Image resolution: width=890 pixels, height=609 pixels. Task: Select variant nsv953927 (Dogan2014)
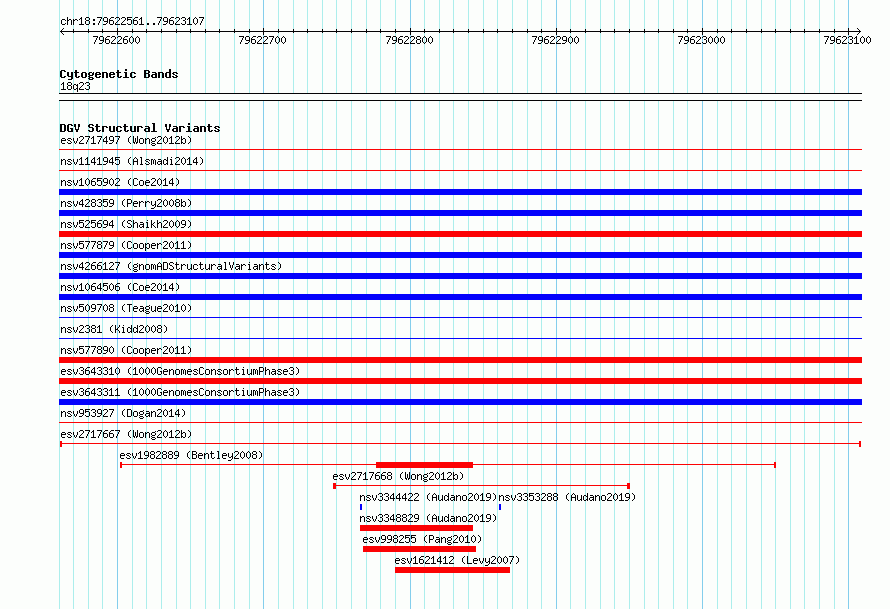point(123,413)
